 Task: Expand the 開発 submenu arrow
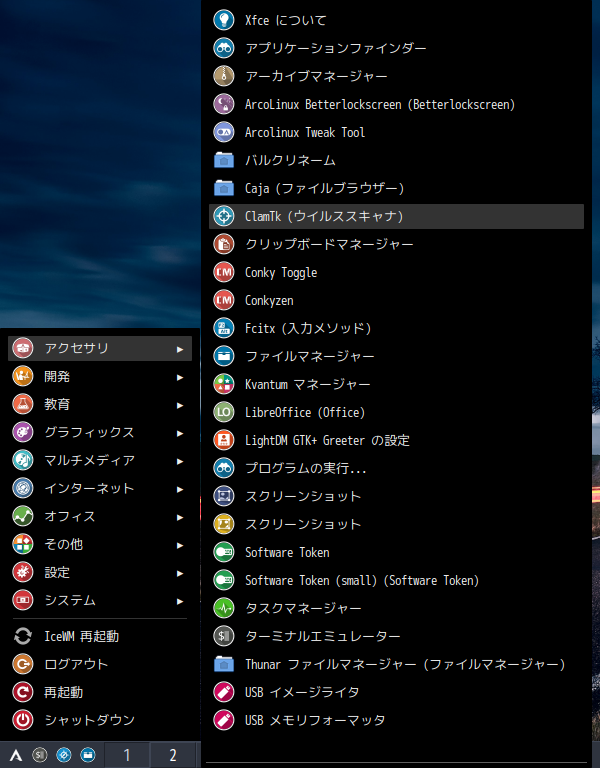coord(180,377)
